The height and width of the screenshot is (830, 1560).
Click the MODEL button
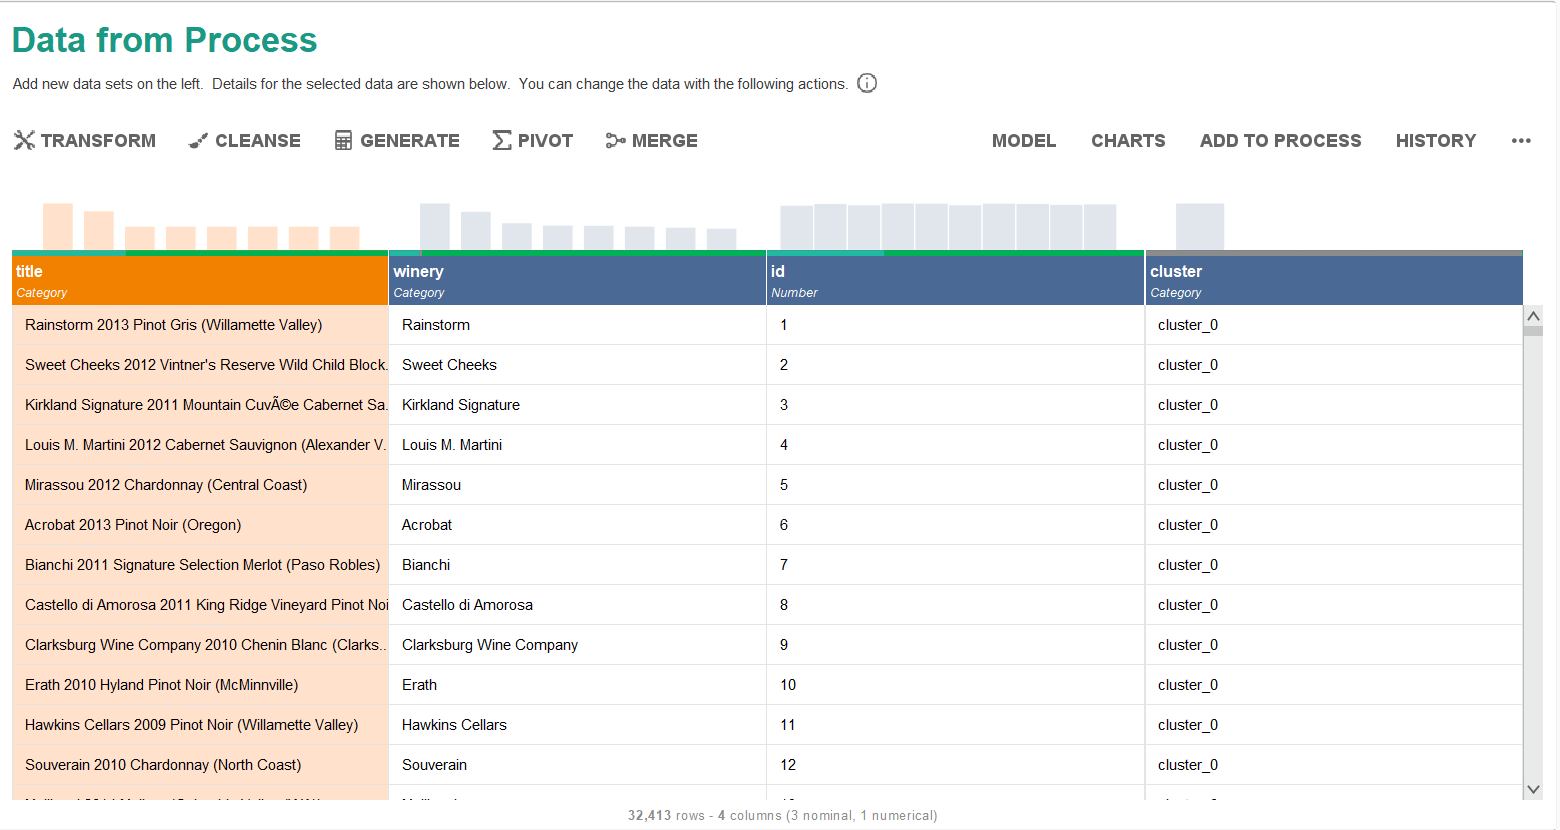pyautogui.click(x=1024, y=141)
